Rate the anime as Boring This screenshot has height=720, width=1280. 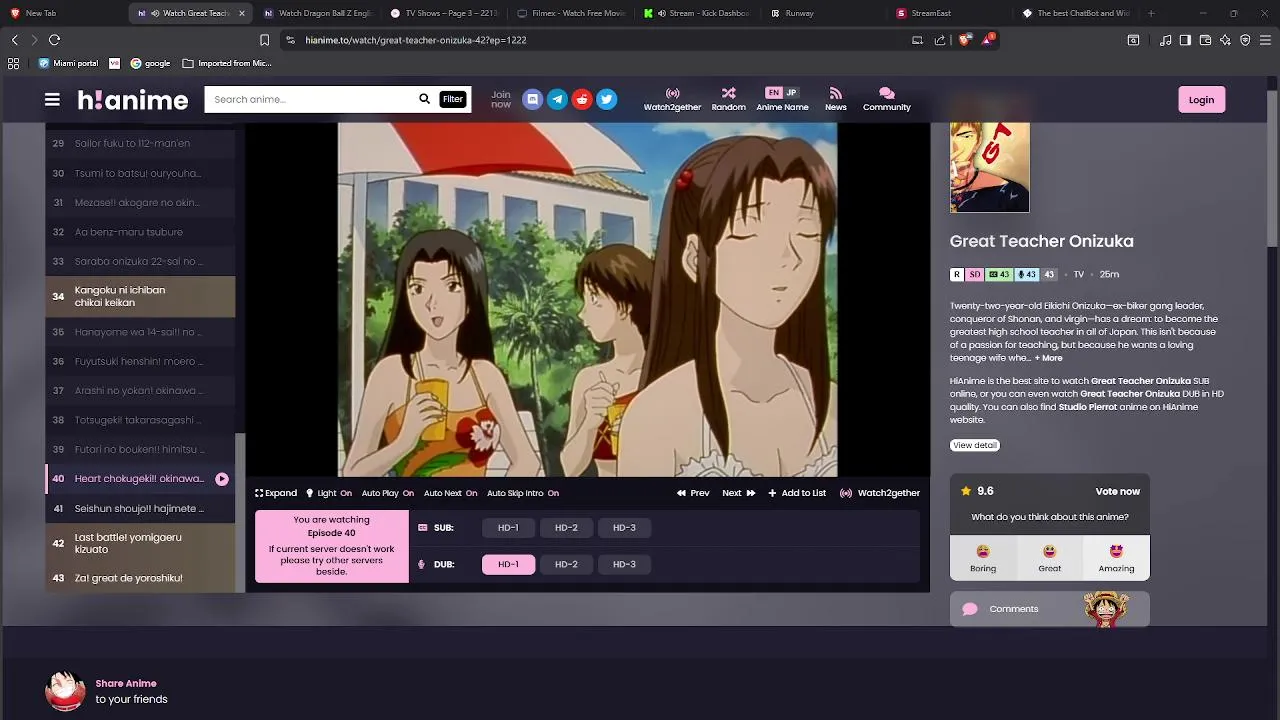coord(983,558)
